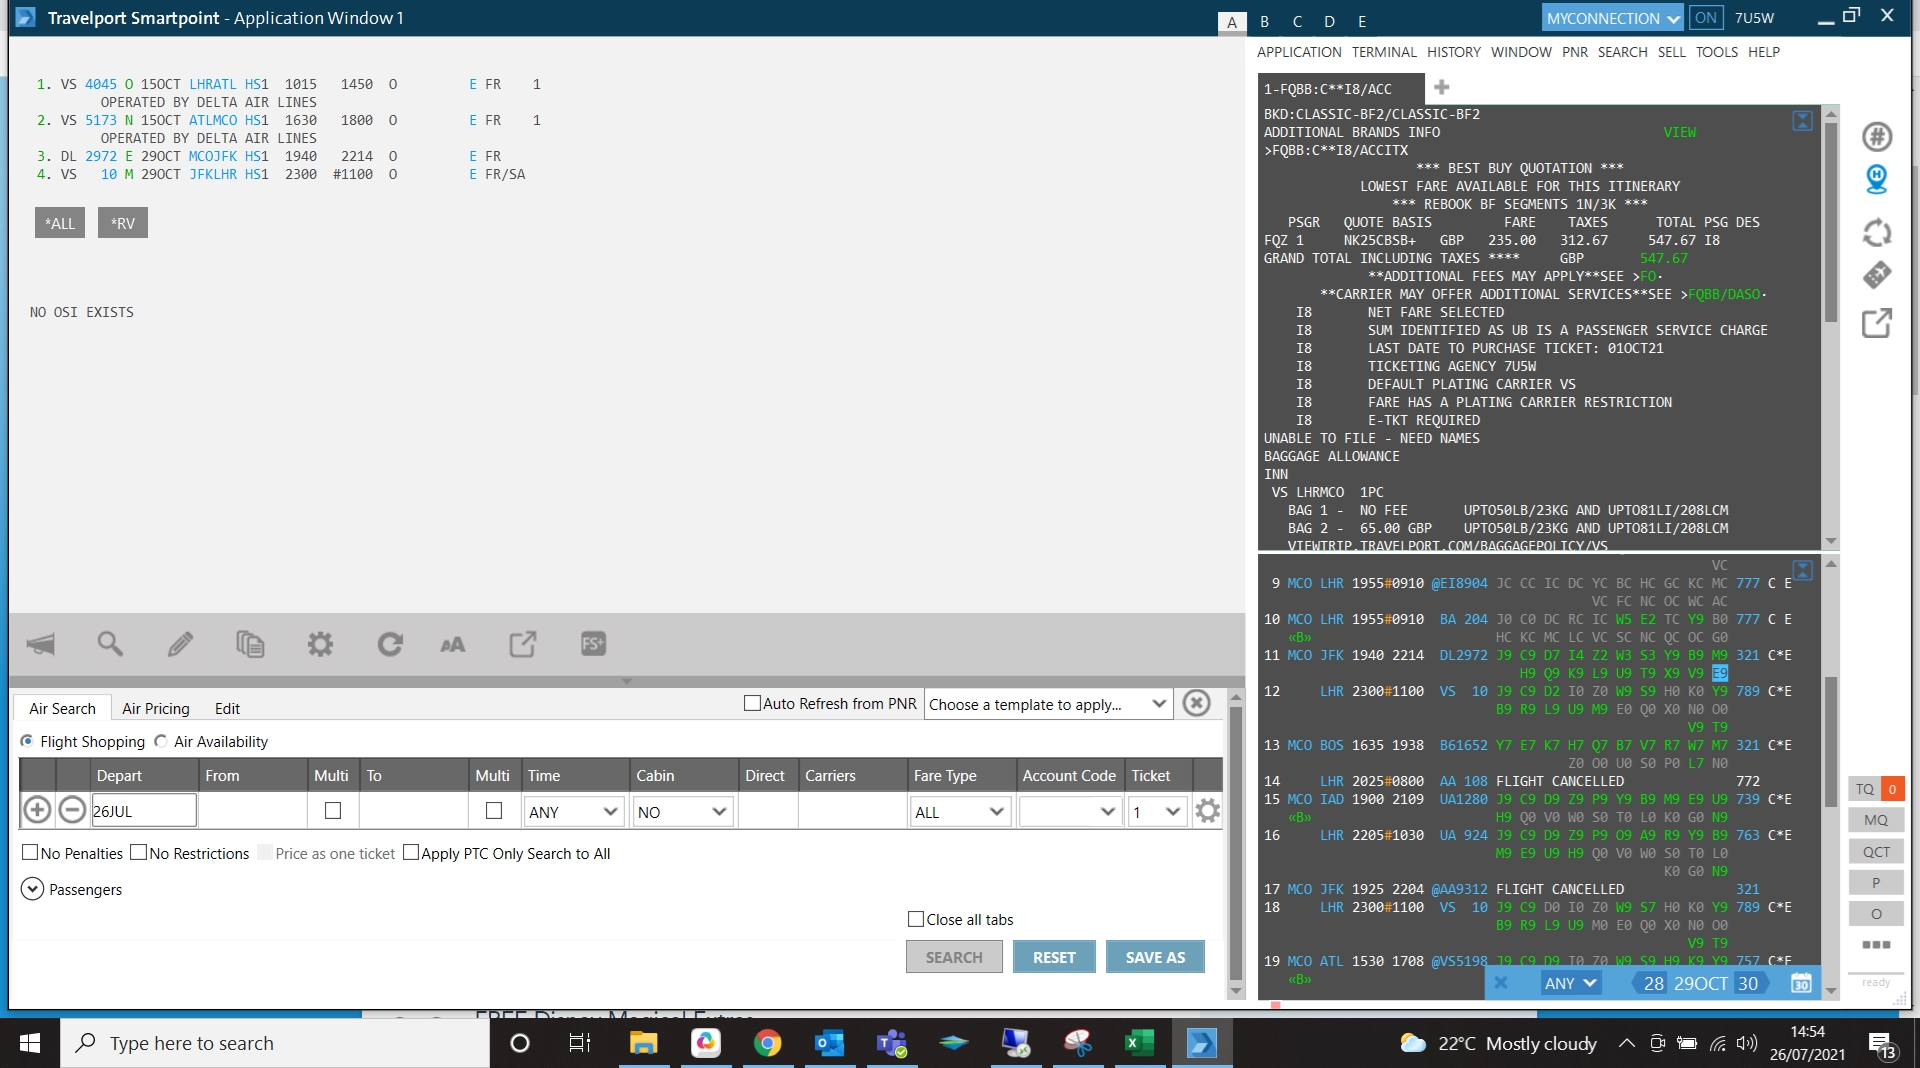Open the Account Code dropdown

tap(1069, 811)
